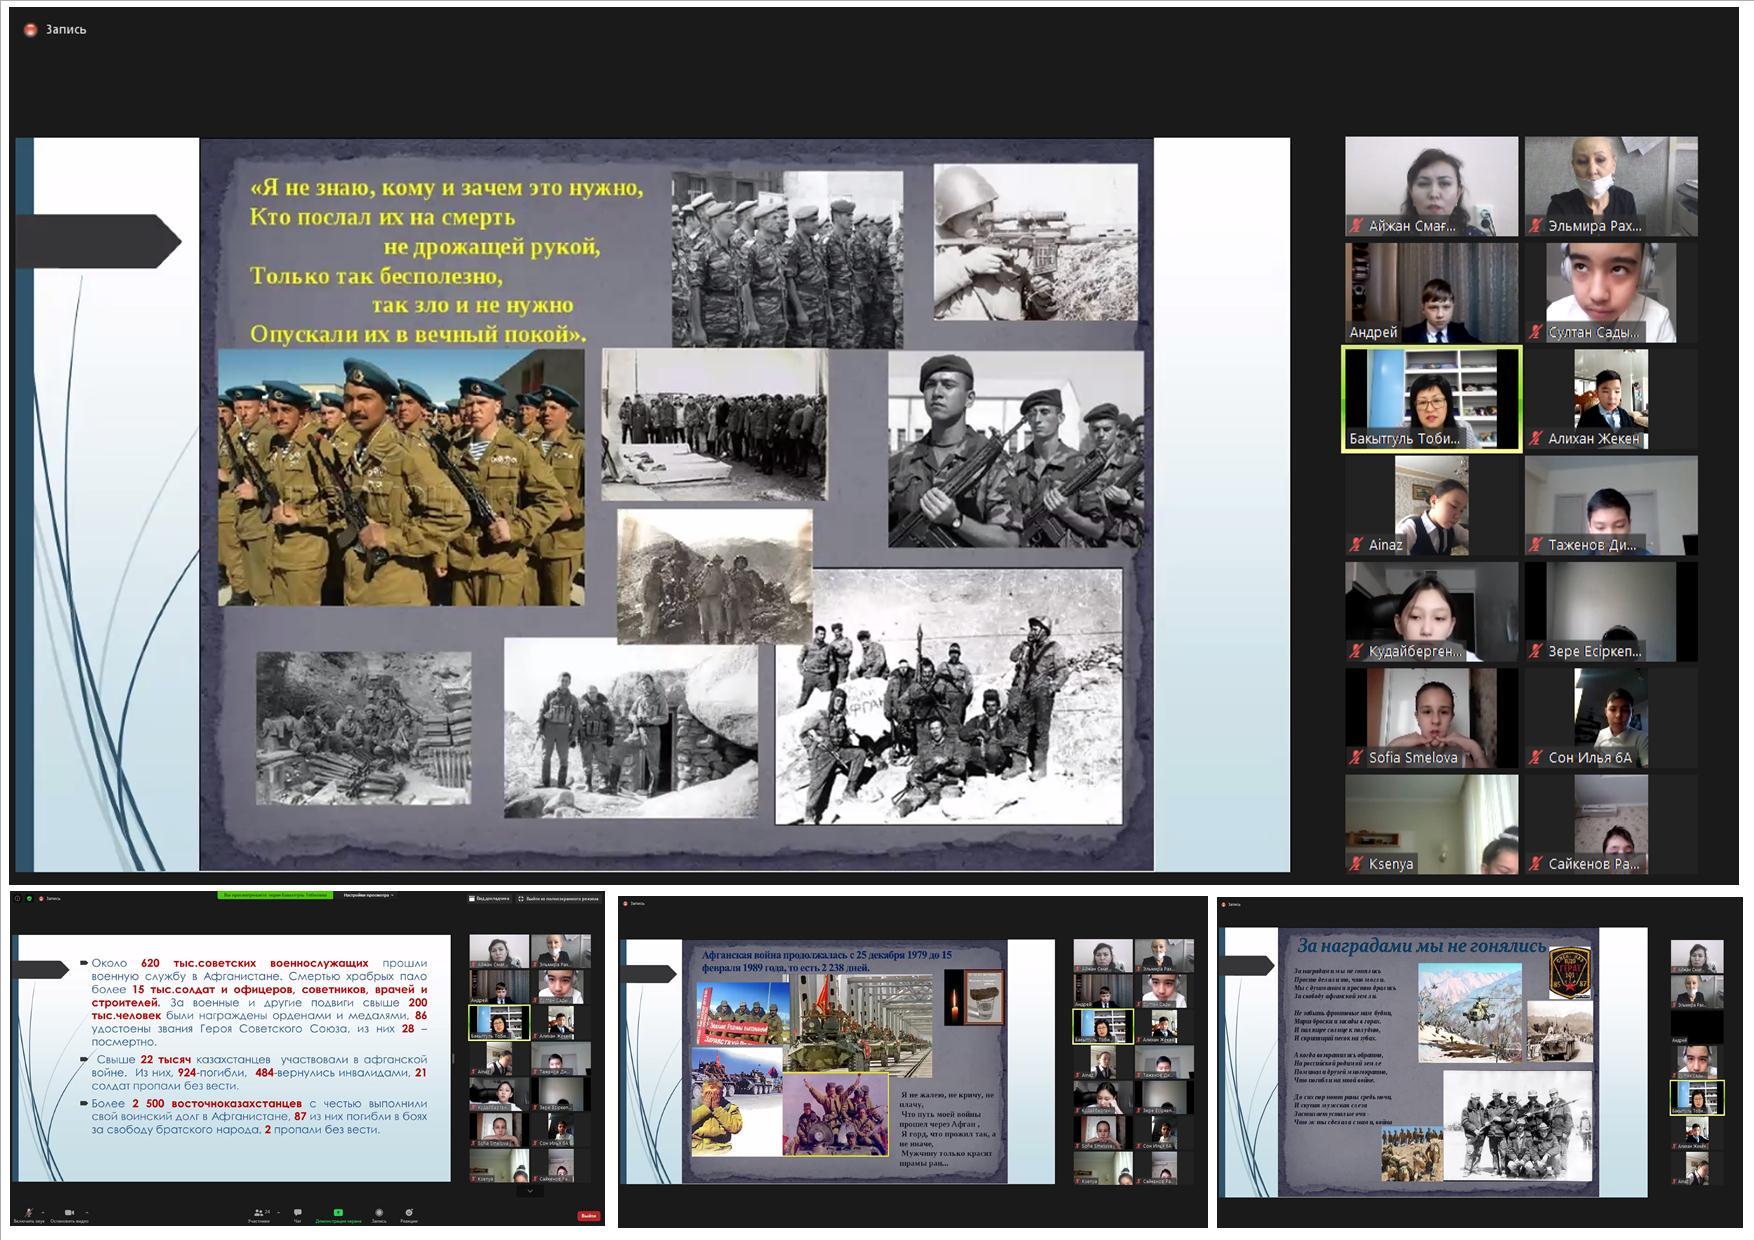Select Андрей's video tile

tap(1432, 293)
